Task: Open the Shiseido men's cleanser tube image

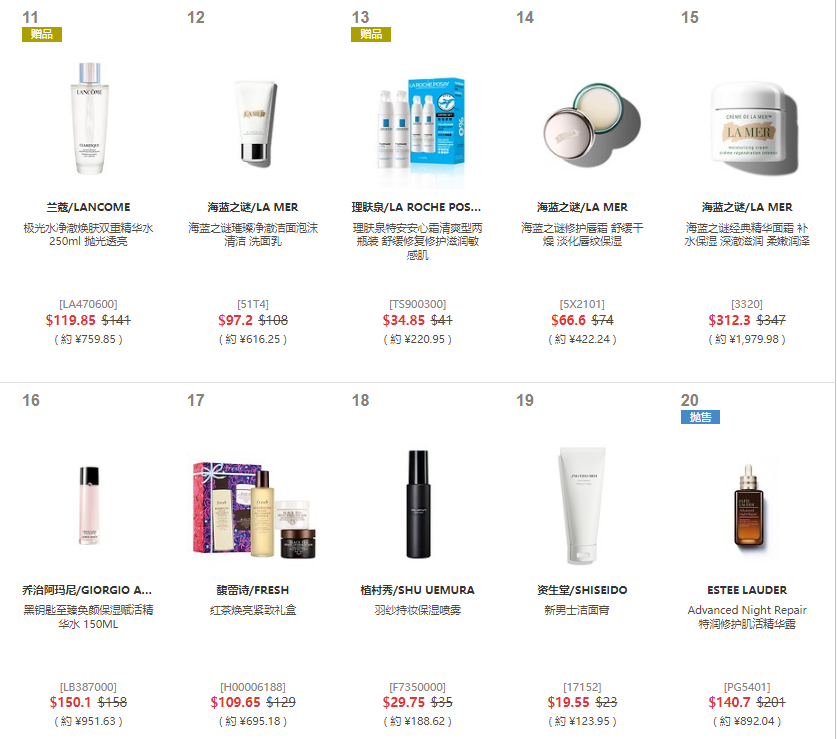Action: (x=582, y=505)
